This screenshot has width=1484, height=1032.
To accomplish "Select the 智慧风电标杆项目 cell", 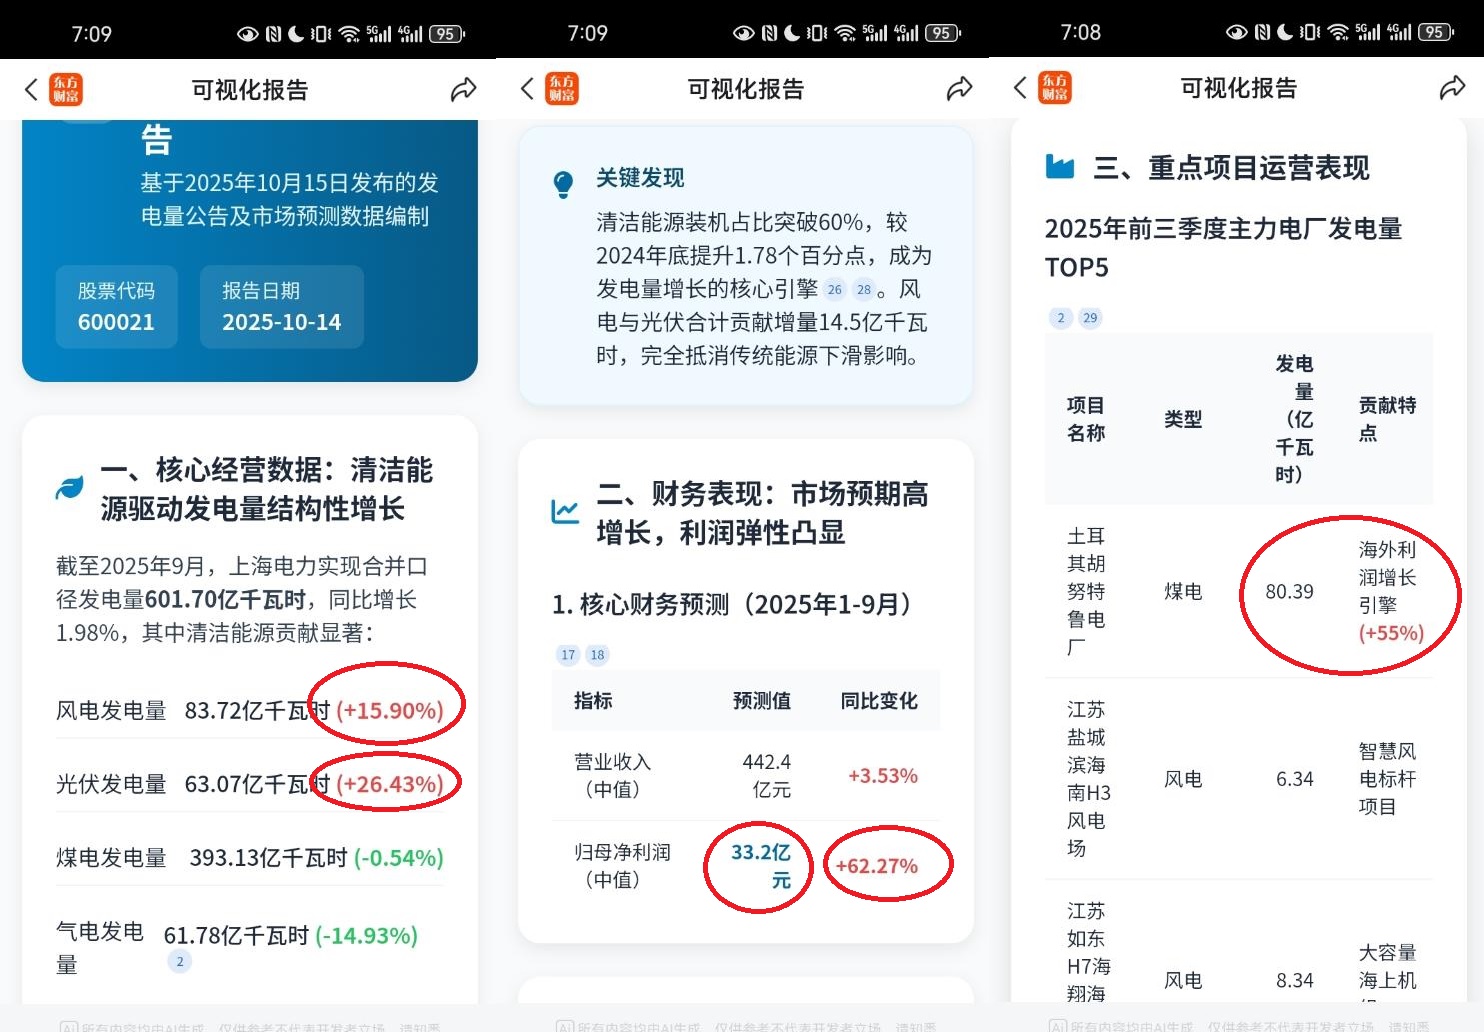I will coord(1387,779).
